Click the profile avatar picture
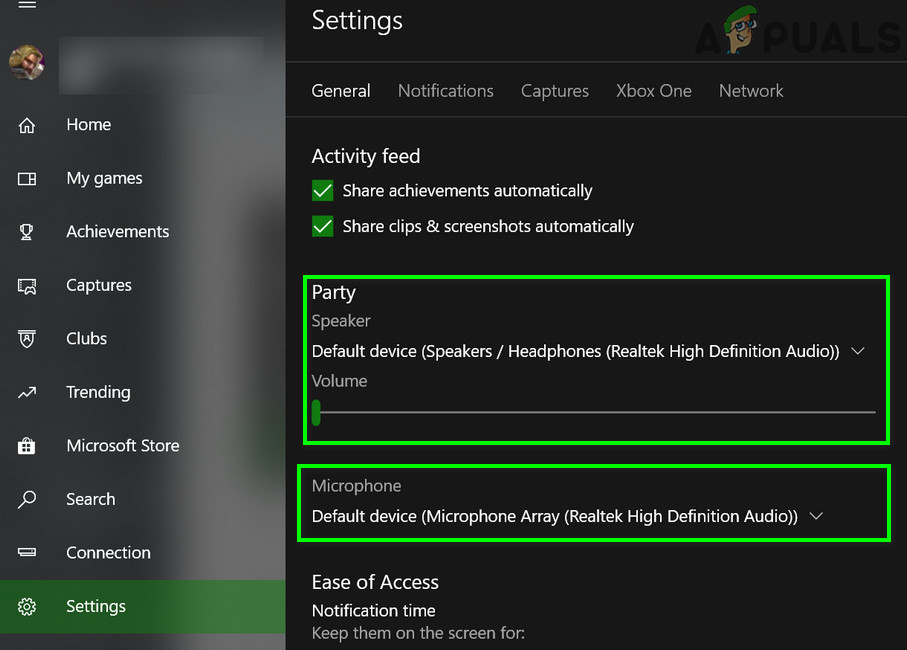This screenshot has height=650, width=907. click(27, 63)
